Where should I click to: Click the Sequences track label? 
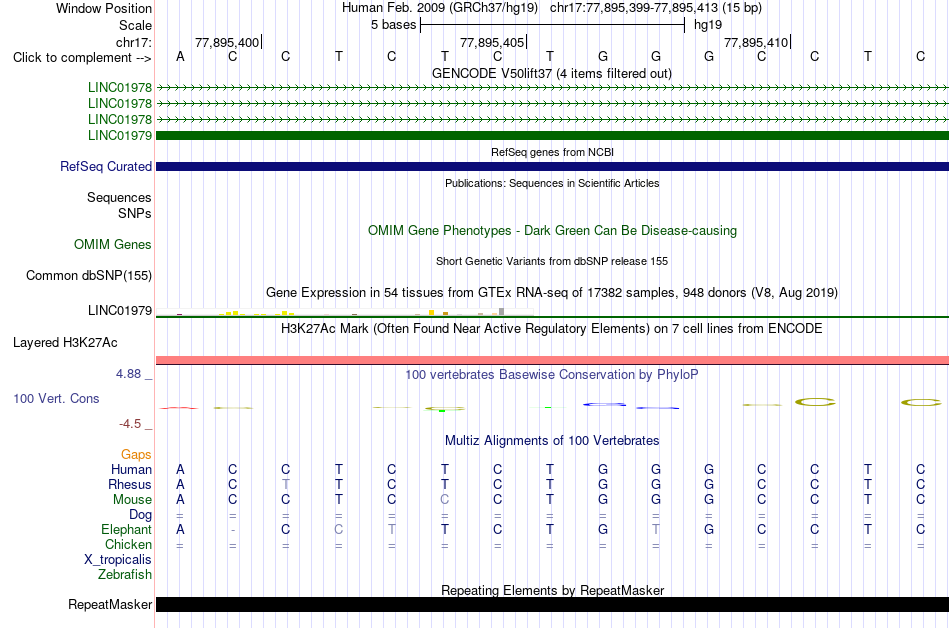click(119, 197)
